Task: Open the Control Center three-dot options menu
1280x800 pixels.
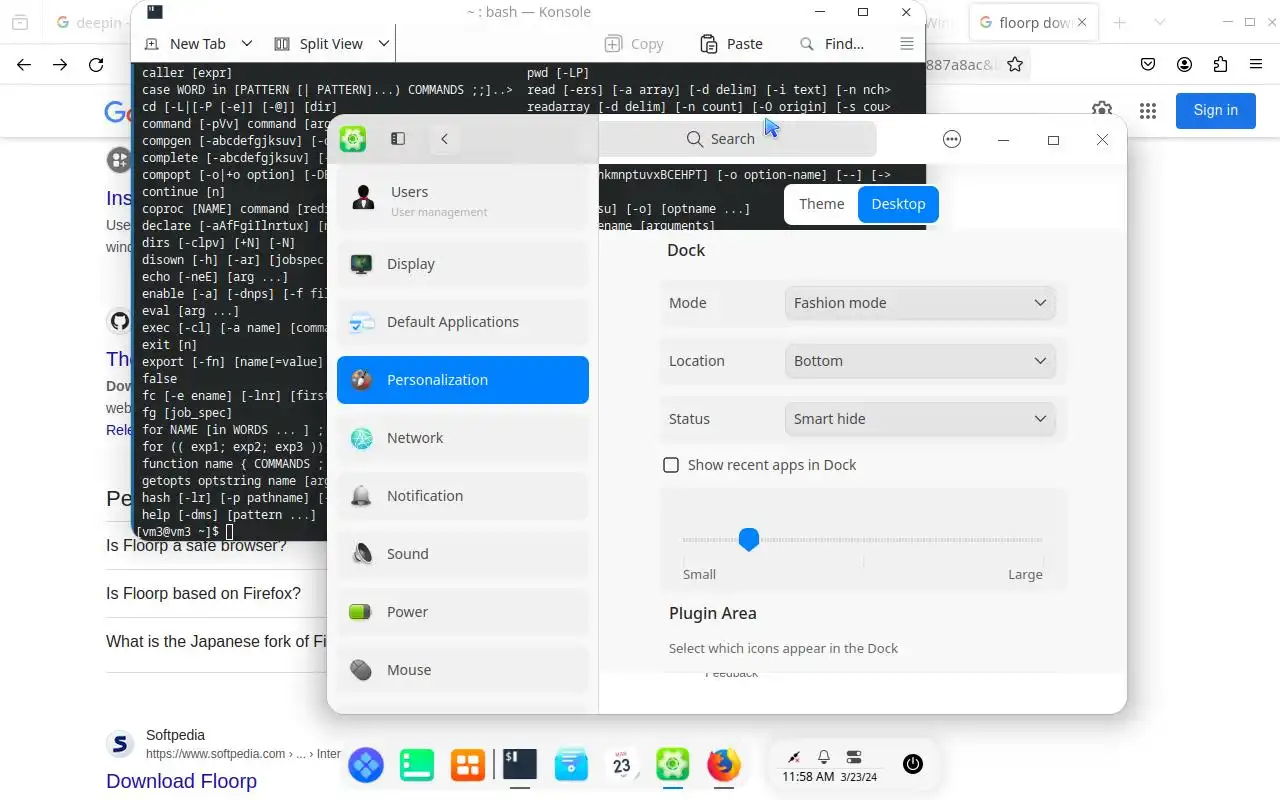Action: (952, 140)
